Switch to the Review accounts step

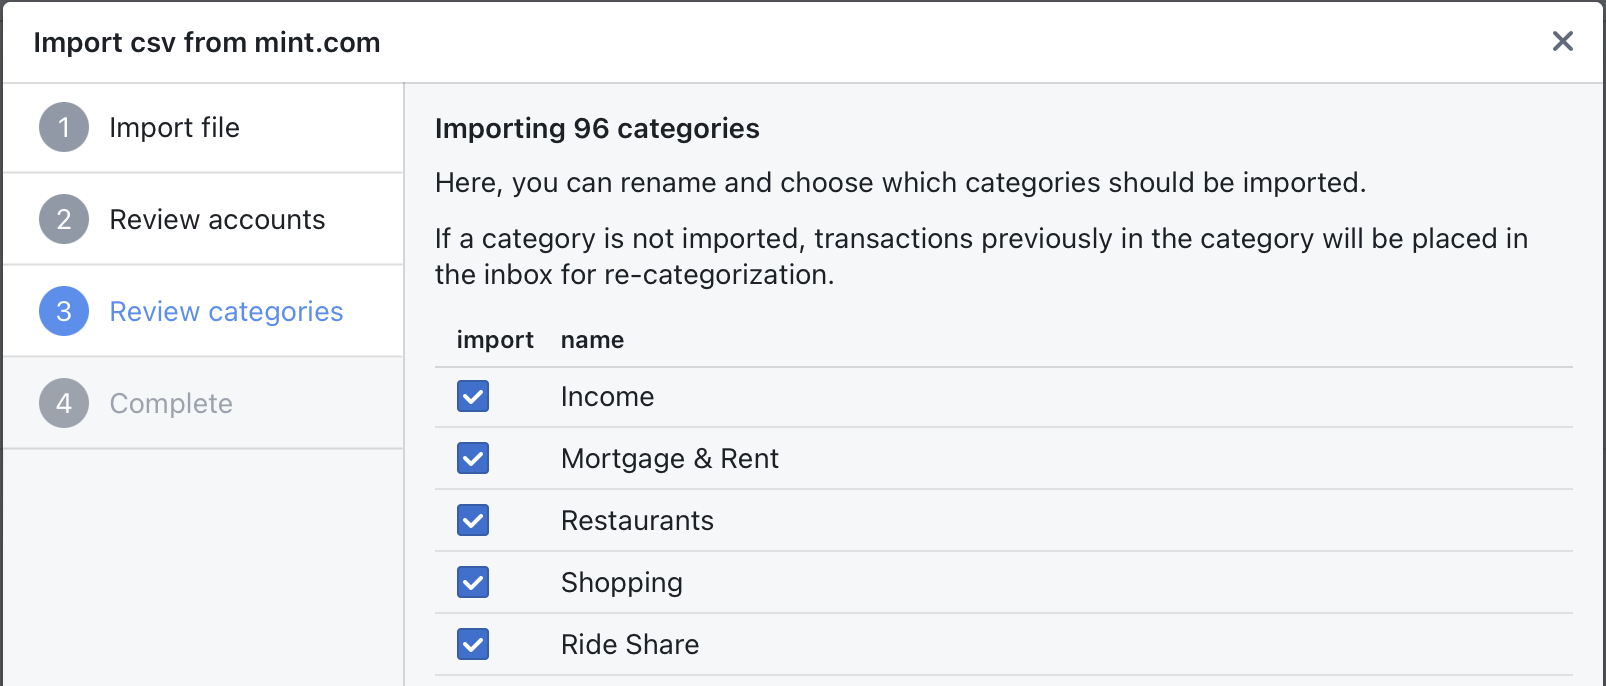point(217,219)
